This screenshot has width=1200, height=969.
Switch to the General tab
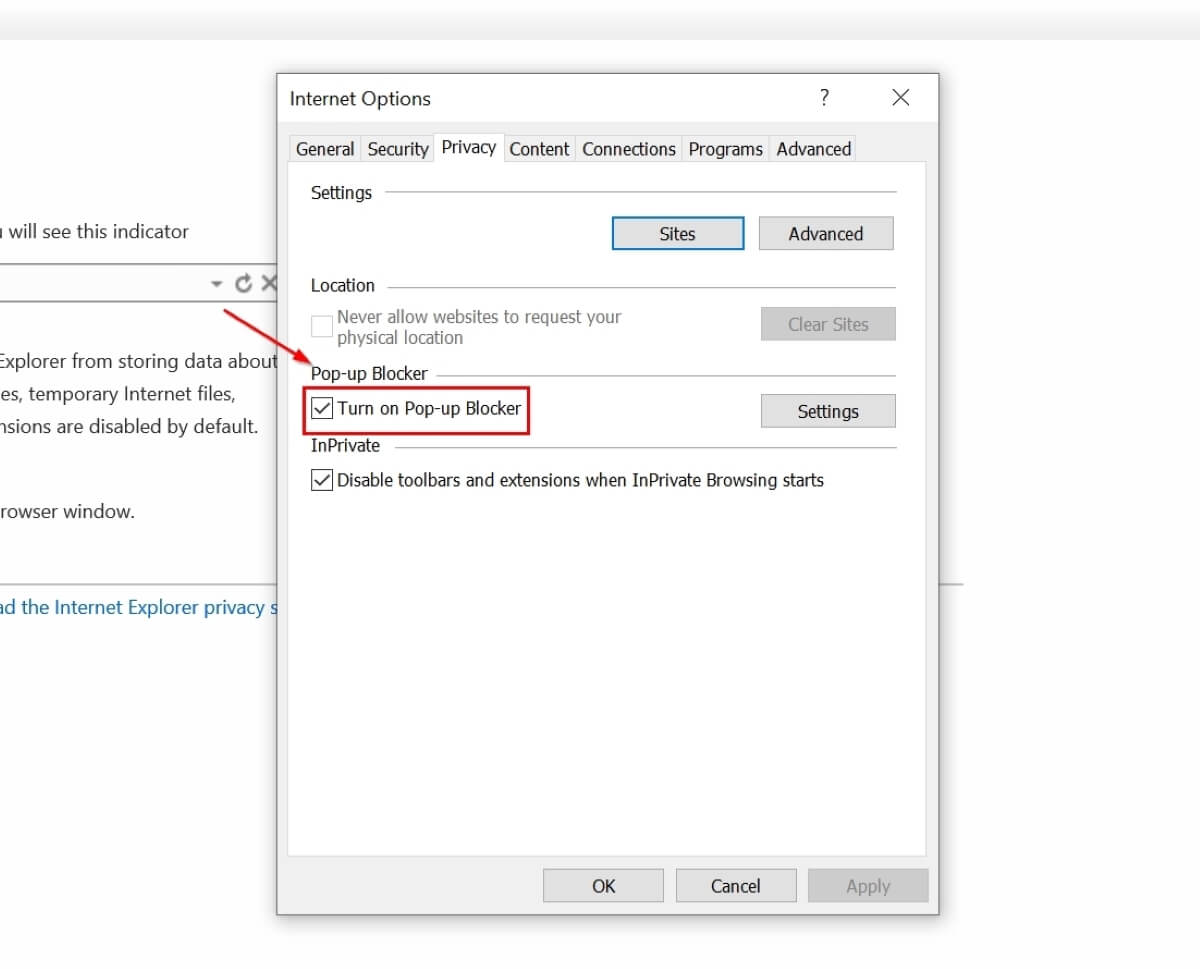pyautogui.click(x=324, y=148)
